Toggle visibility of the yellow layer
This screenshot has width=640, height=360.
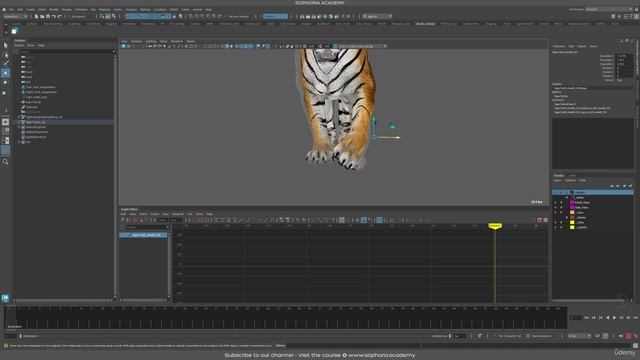pos(555,222)
